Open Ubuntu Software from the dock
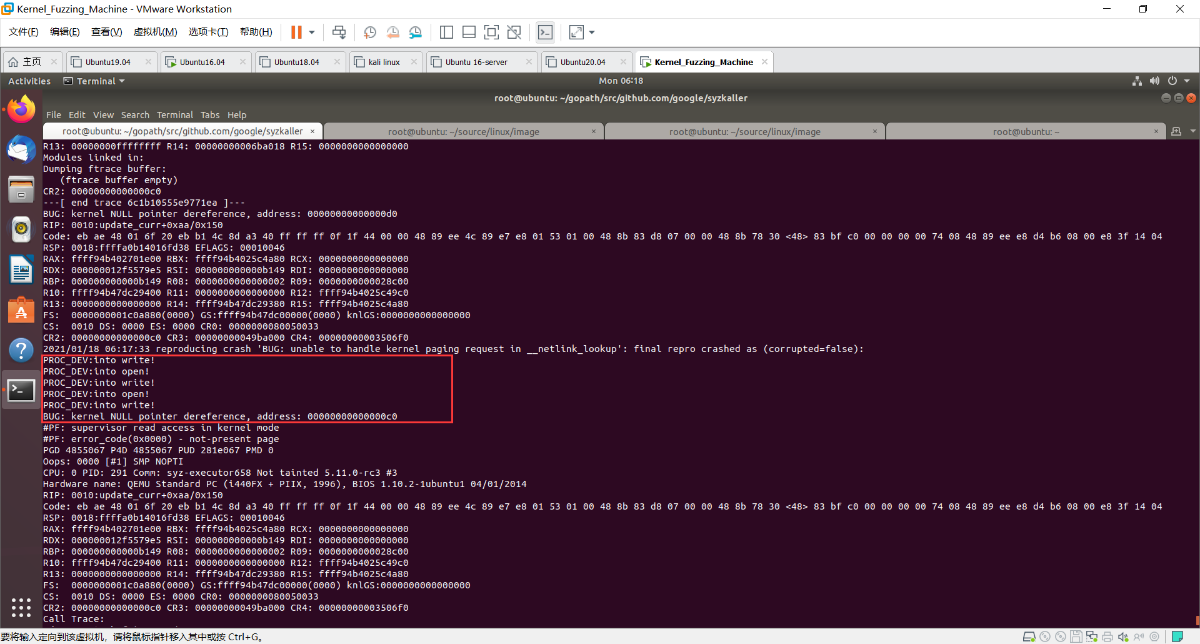 [x=21, y=310]
